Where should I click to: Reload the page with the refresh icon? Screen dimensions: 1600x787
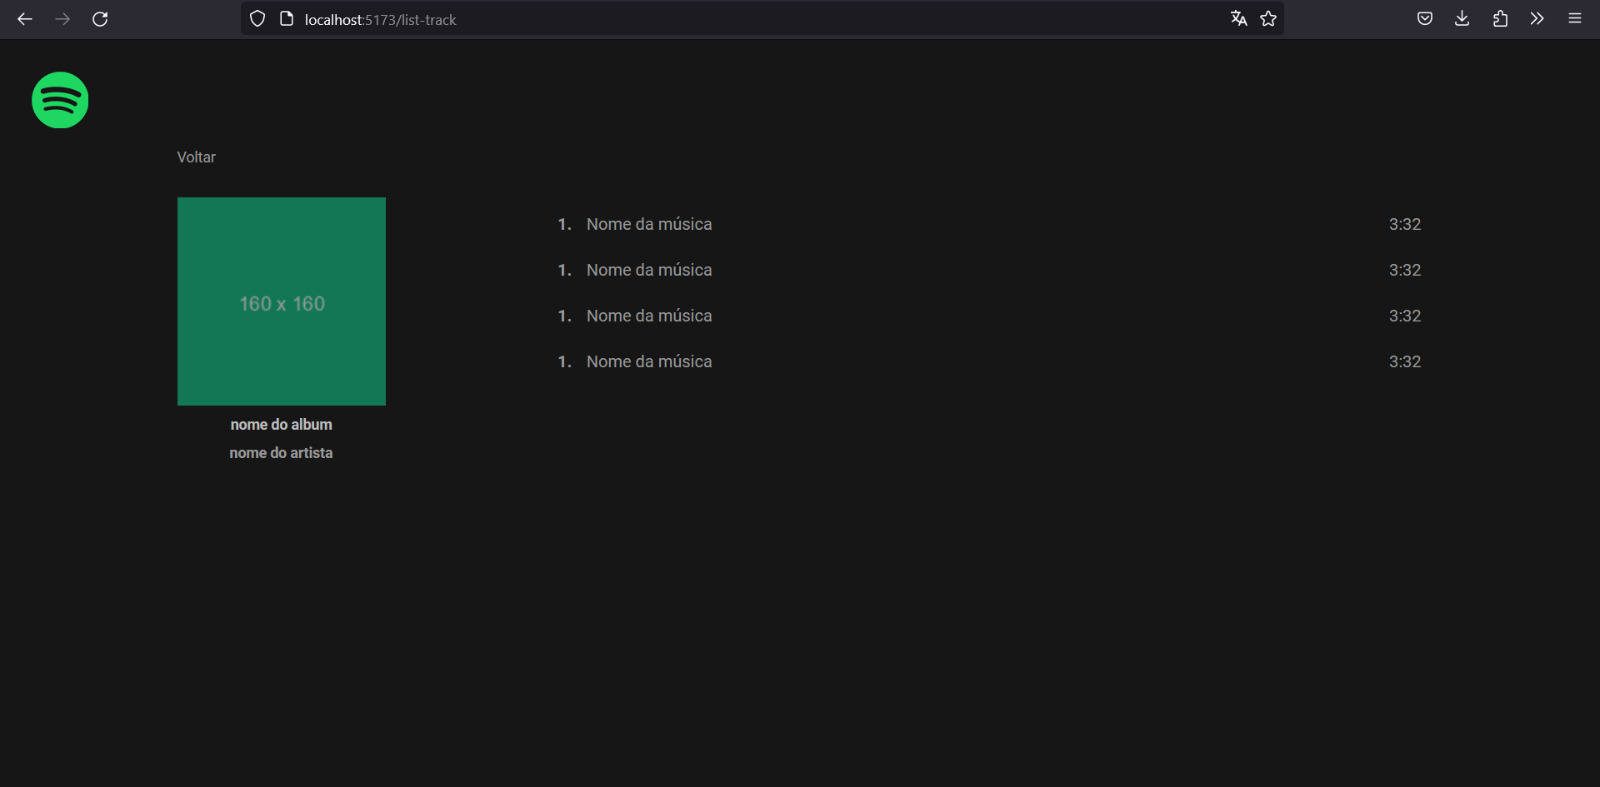(x=100, y=19)
